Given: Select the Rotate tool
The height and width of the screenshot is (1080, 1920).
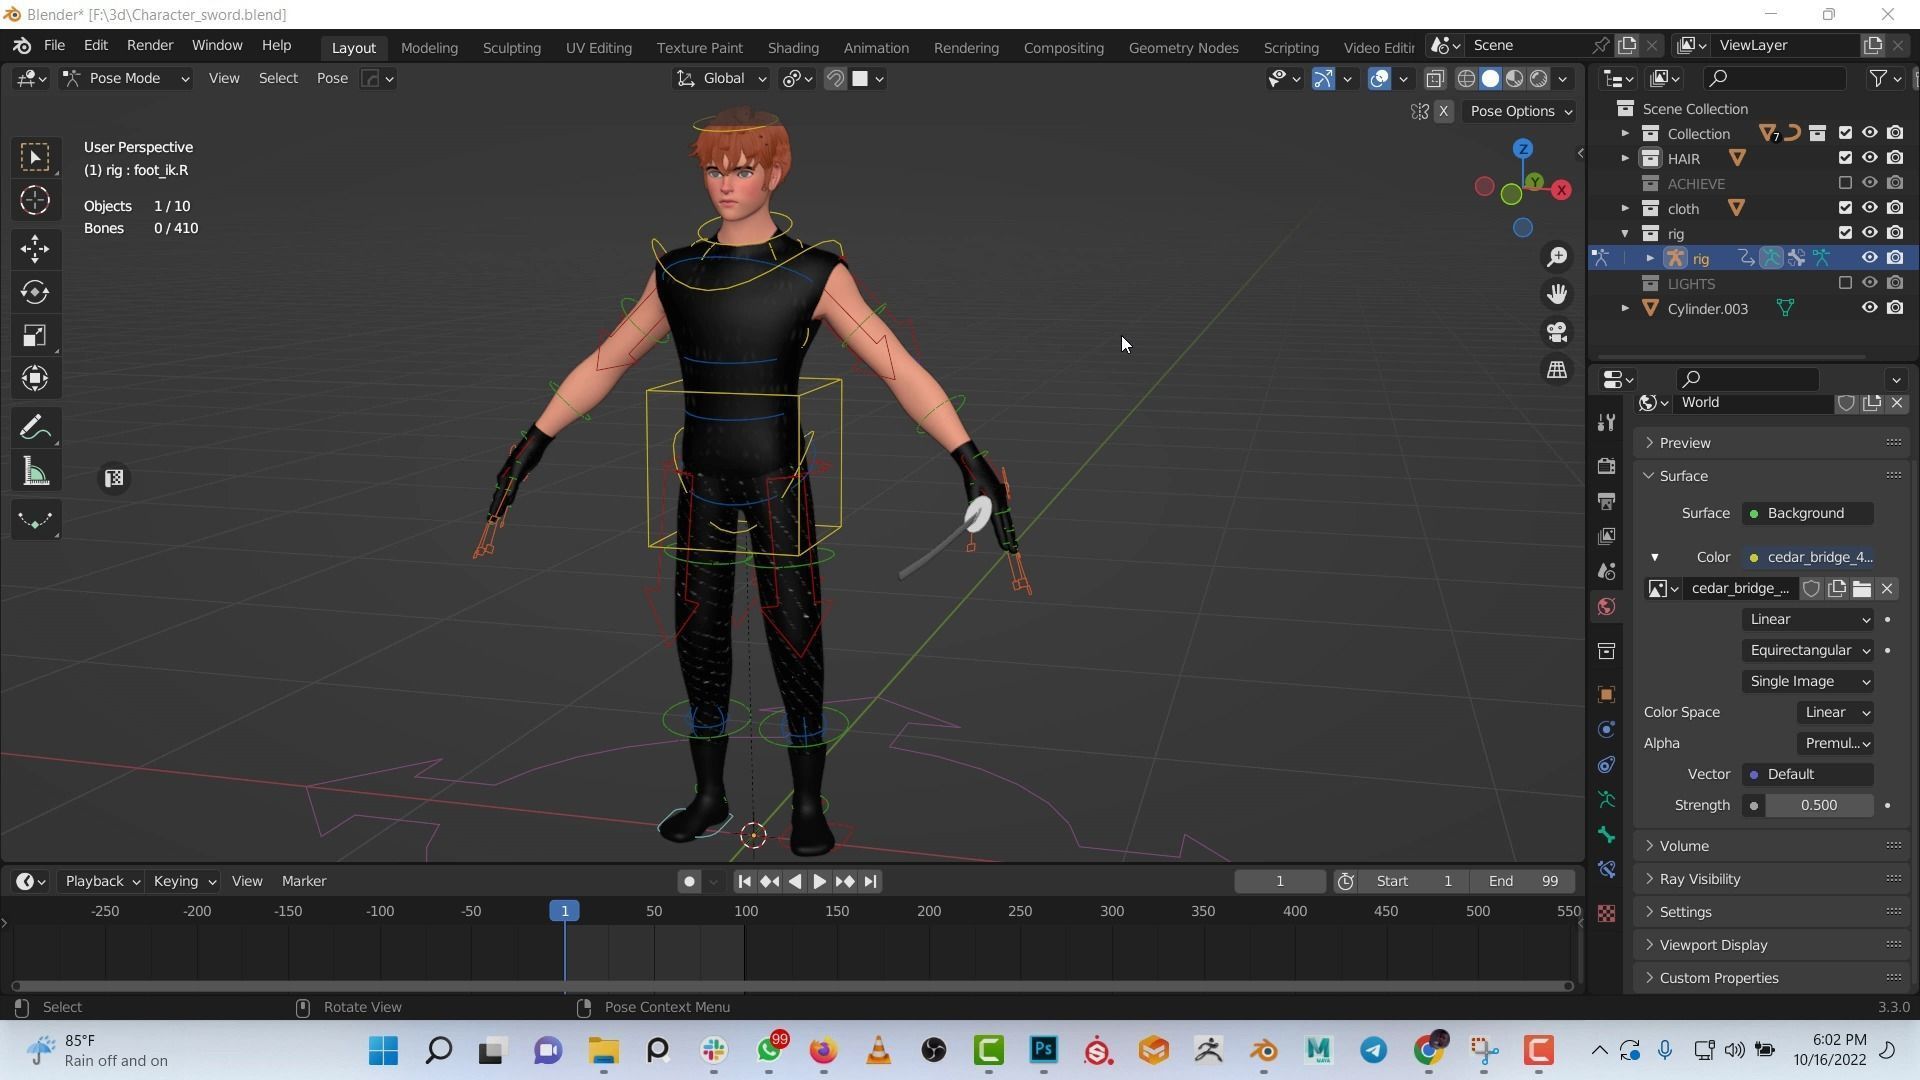Looking at the screenshot, I should click(x=35, y=292).
